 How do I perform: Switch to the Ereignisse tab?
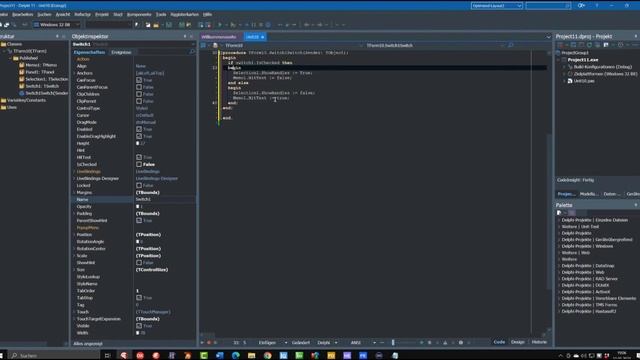click(121, 52)
